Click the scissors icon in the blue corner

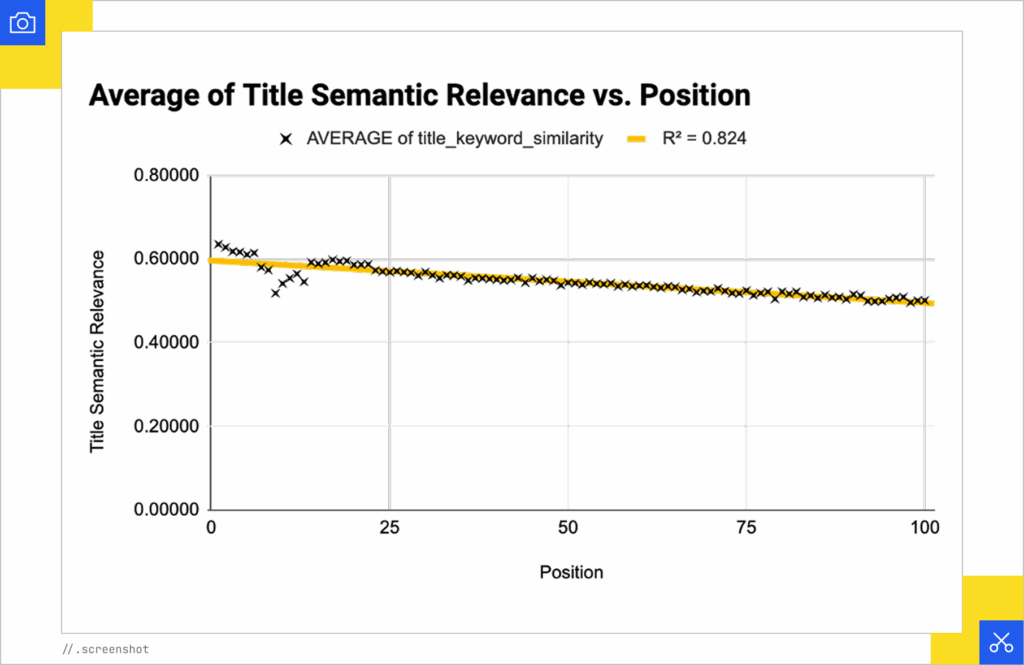tap(1001, 643)
